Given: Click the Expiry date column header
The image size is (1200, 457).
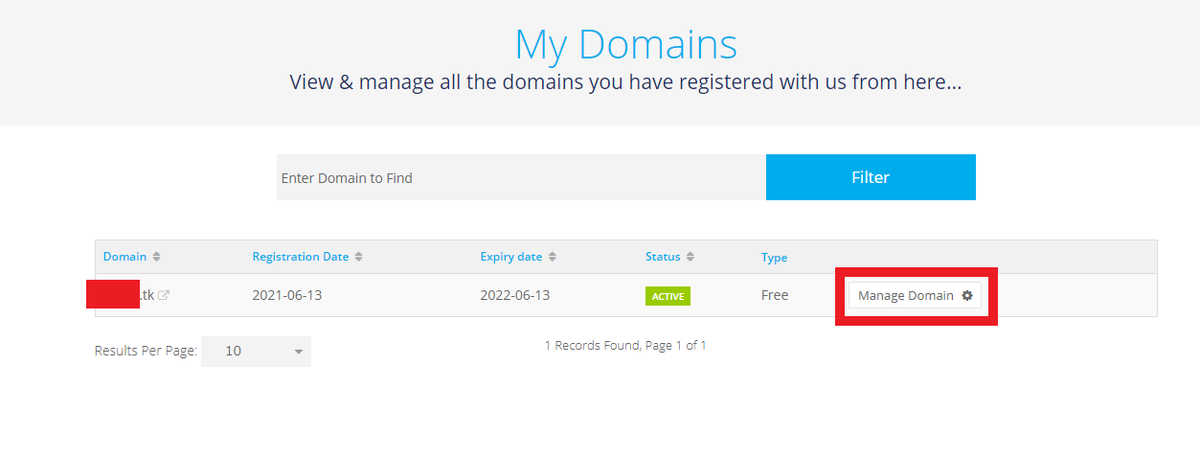Looking at the screenshot, I should [511, 257].
